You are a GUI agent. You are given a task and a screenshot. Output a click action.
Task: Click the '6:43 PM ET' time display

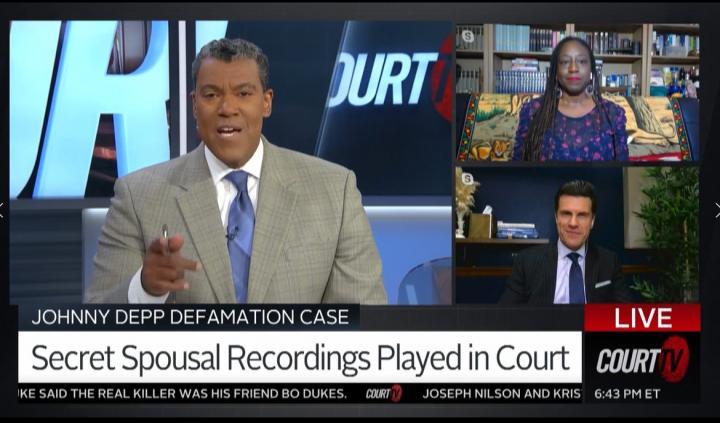coord(627,394)
